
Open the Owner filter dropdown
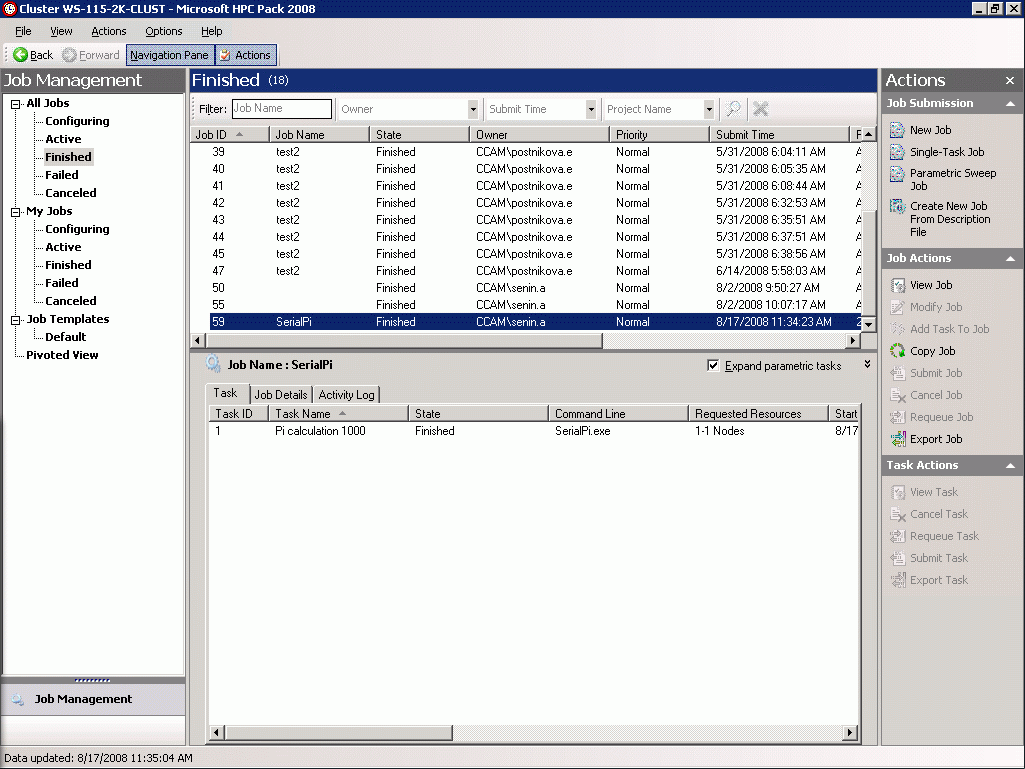tap(473, 109)
